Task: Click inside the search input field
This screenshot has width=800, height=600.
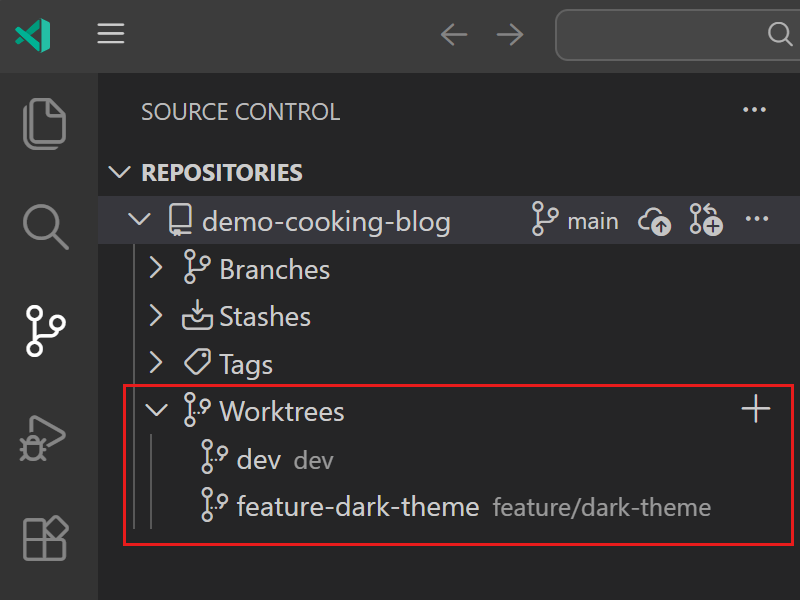Action: point(670,34)
